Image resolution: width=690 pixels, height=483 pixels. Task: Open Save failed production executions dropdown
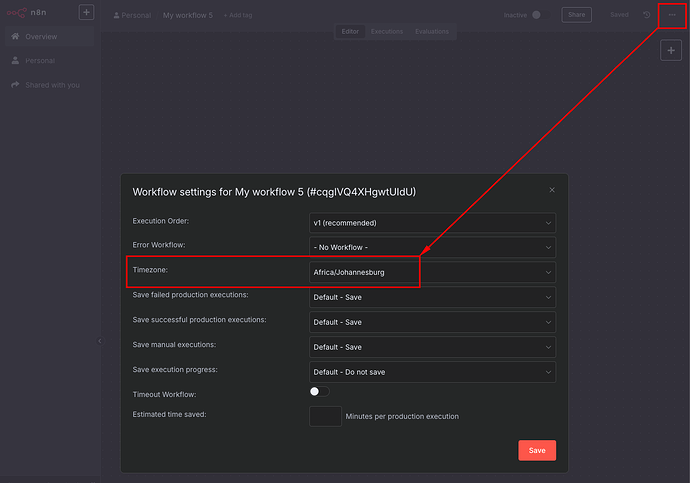pyautogui.click(x=432, y=297)
